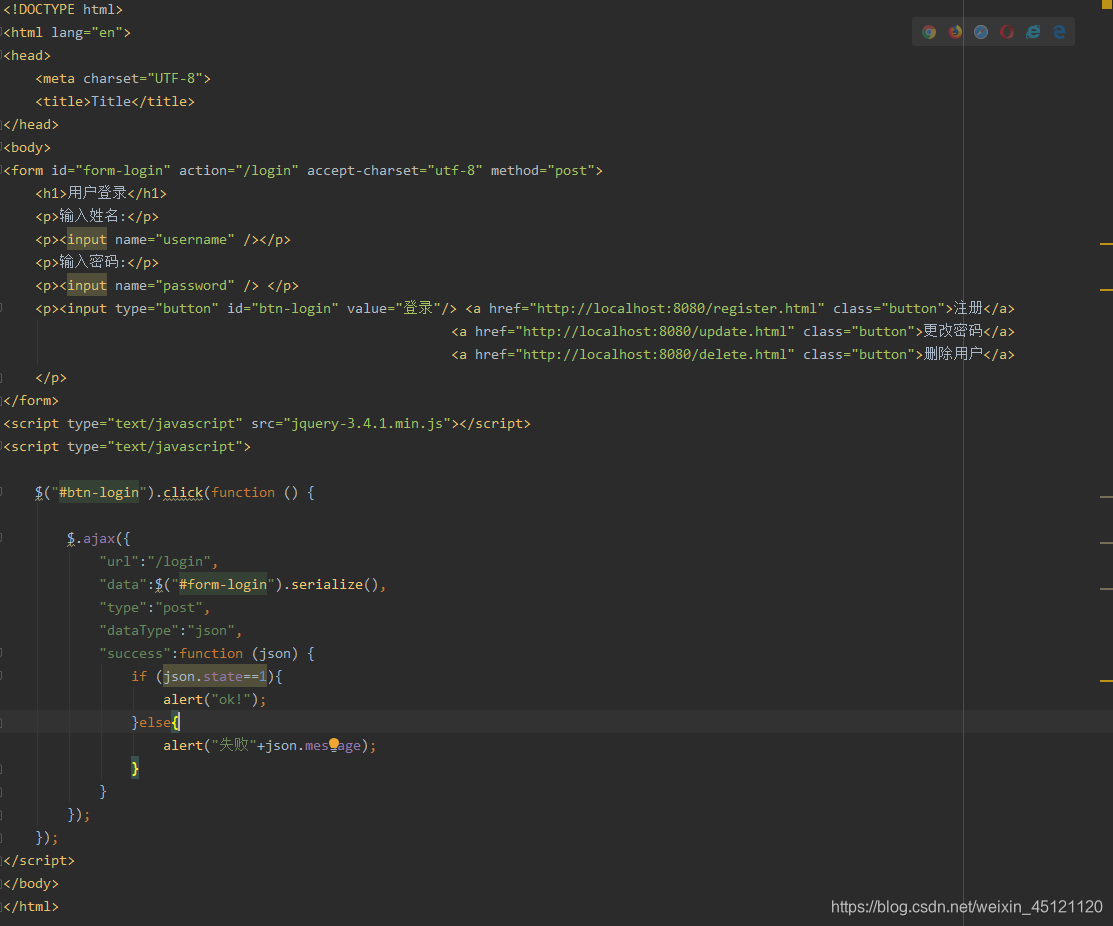The width and height of the screenshot is (1113, 926).
Task: Click highlighted input tag on the username line
Action: pyautogui.click(x=87, y=239)
